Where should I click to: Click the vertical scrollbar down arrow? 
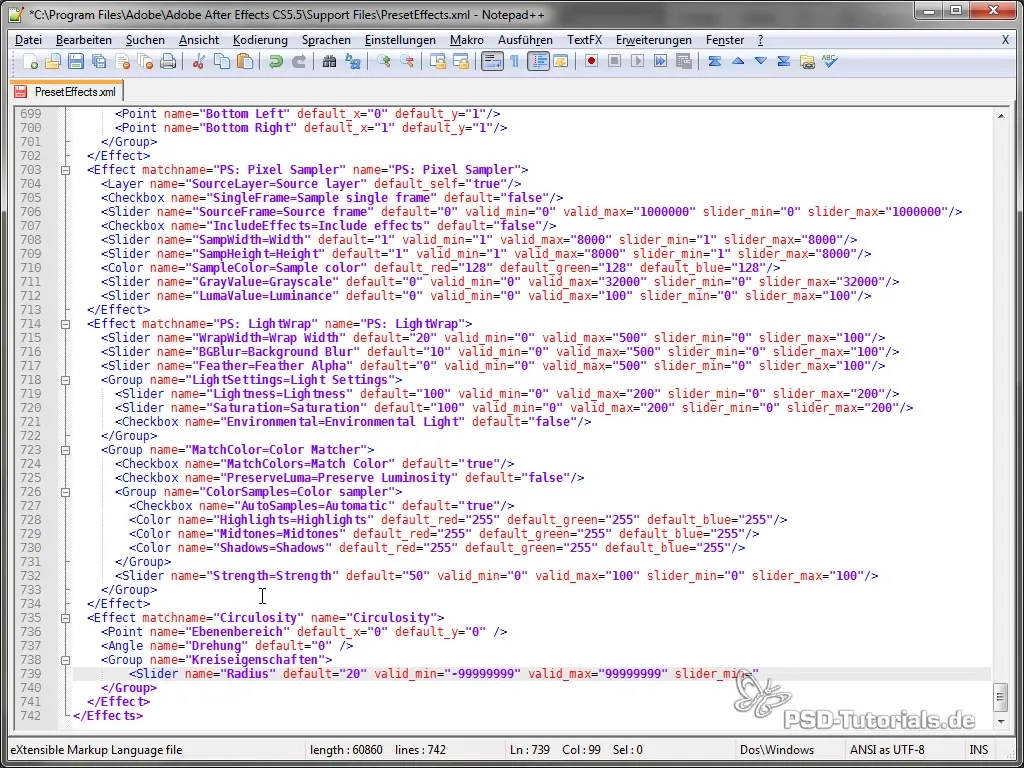(x=1000, y=720)
